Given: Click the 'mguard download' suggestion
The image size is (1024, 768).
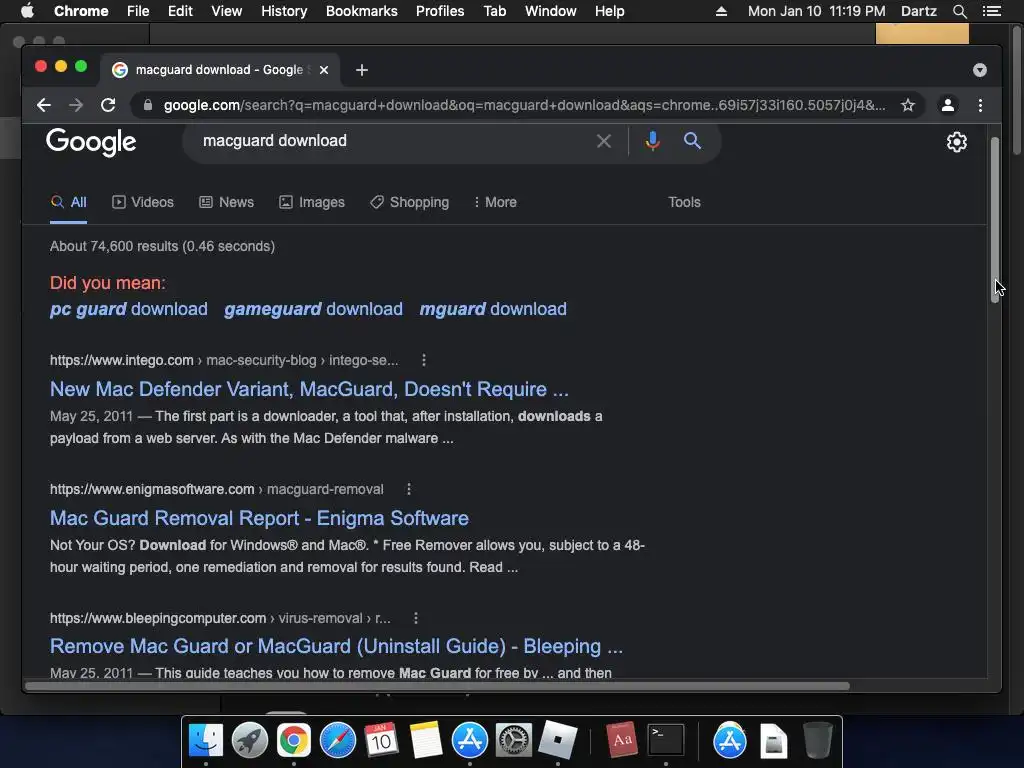Looking at the screenshot, I should pyautogui.click(x=493, y=309).
